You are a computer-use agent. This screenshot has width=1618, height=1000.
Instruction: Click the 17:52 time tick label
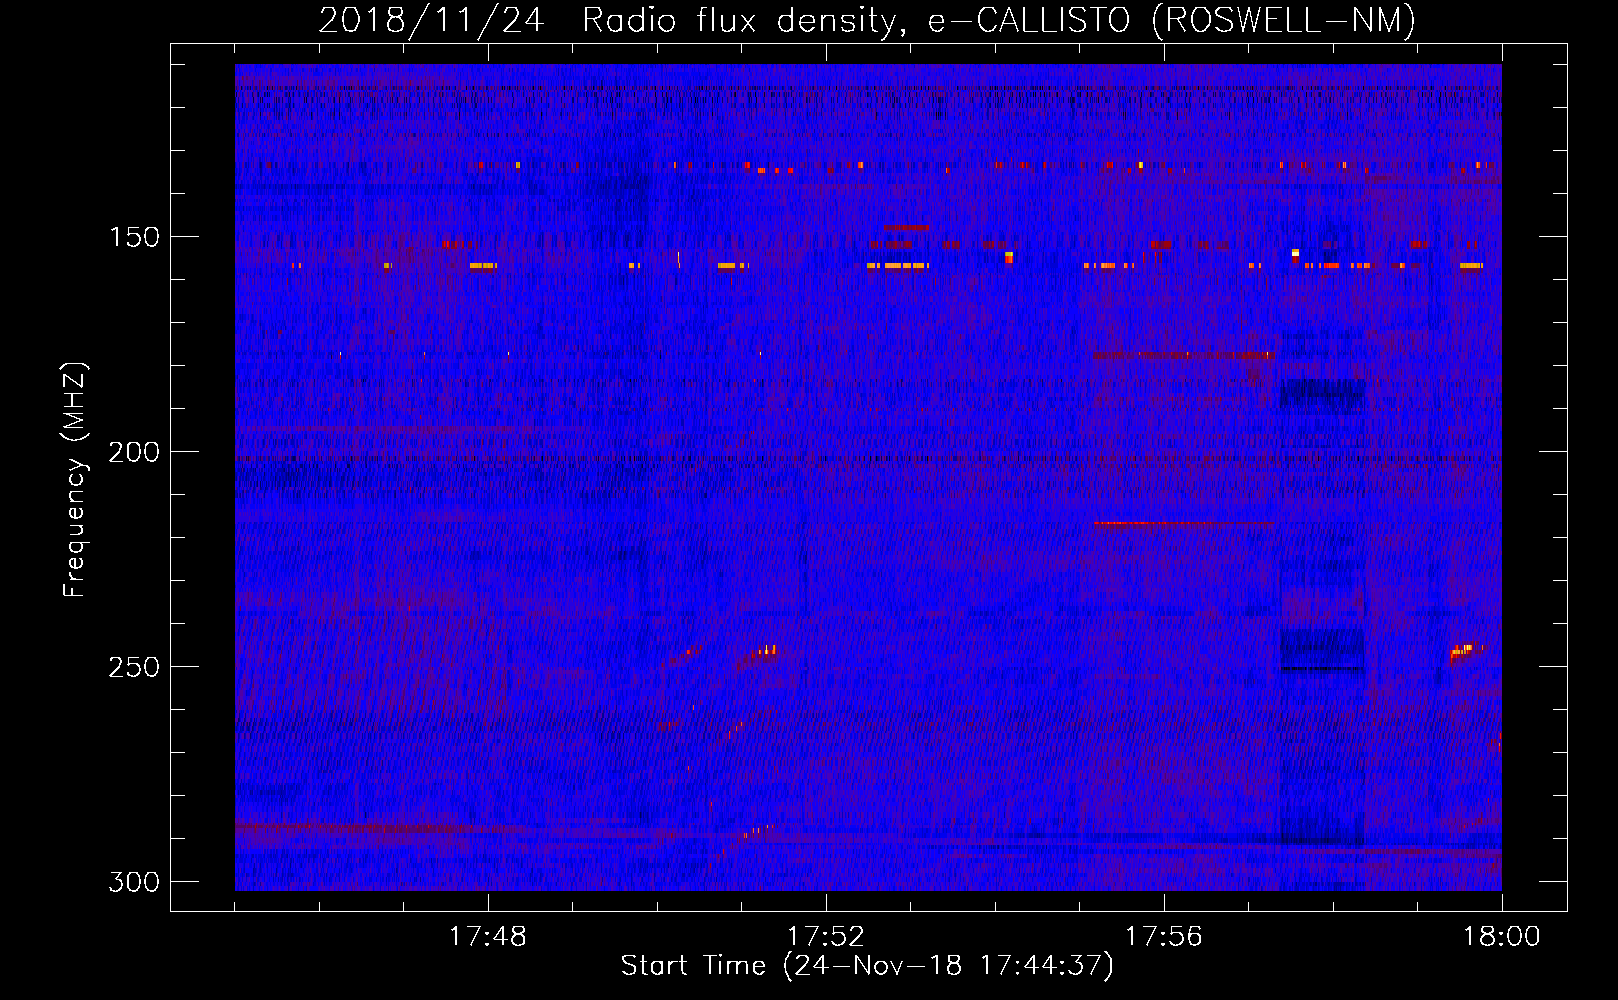pos(826,937)
